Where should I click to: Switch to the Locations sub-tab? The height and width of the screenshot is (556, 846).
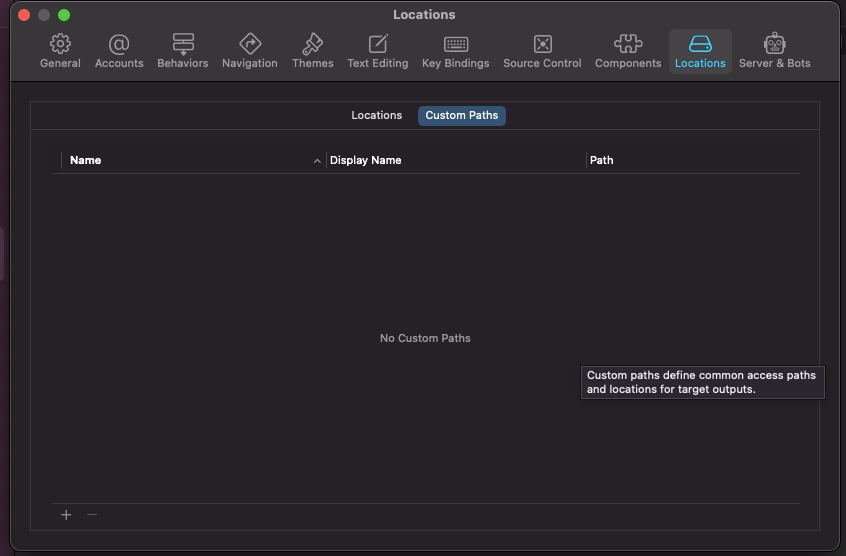(377, 115)
